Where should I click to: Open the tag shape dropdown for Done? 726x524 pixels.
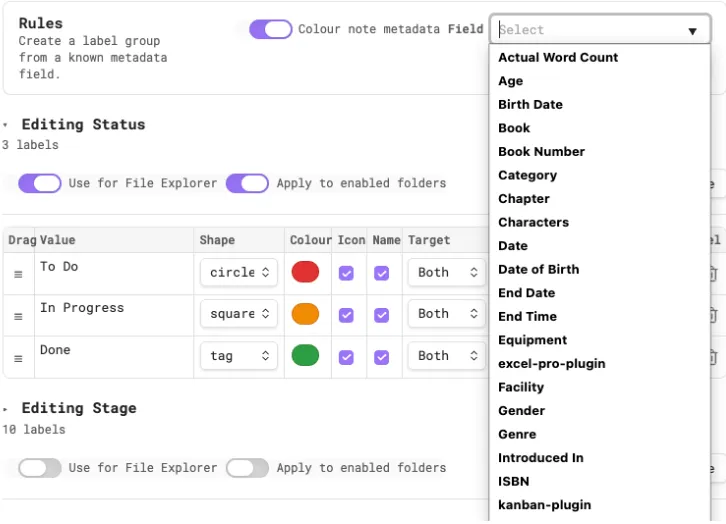[x=239, y=356]
